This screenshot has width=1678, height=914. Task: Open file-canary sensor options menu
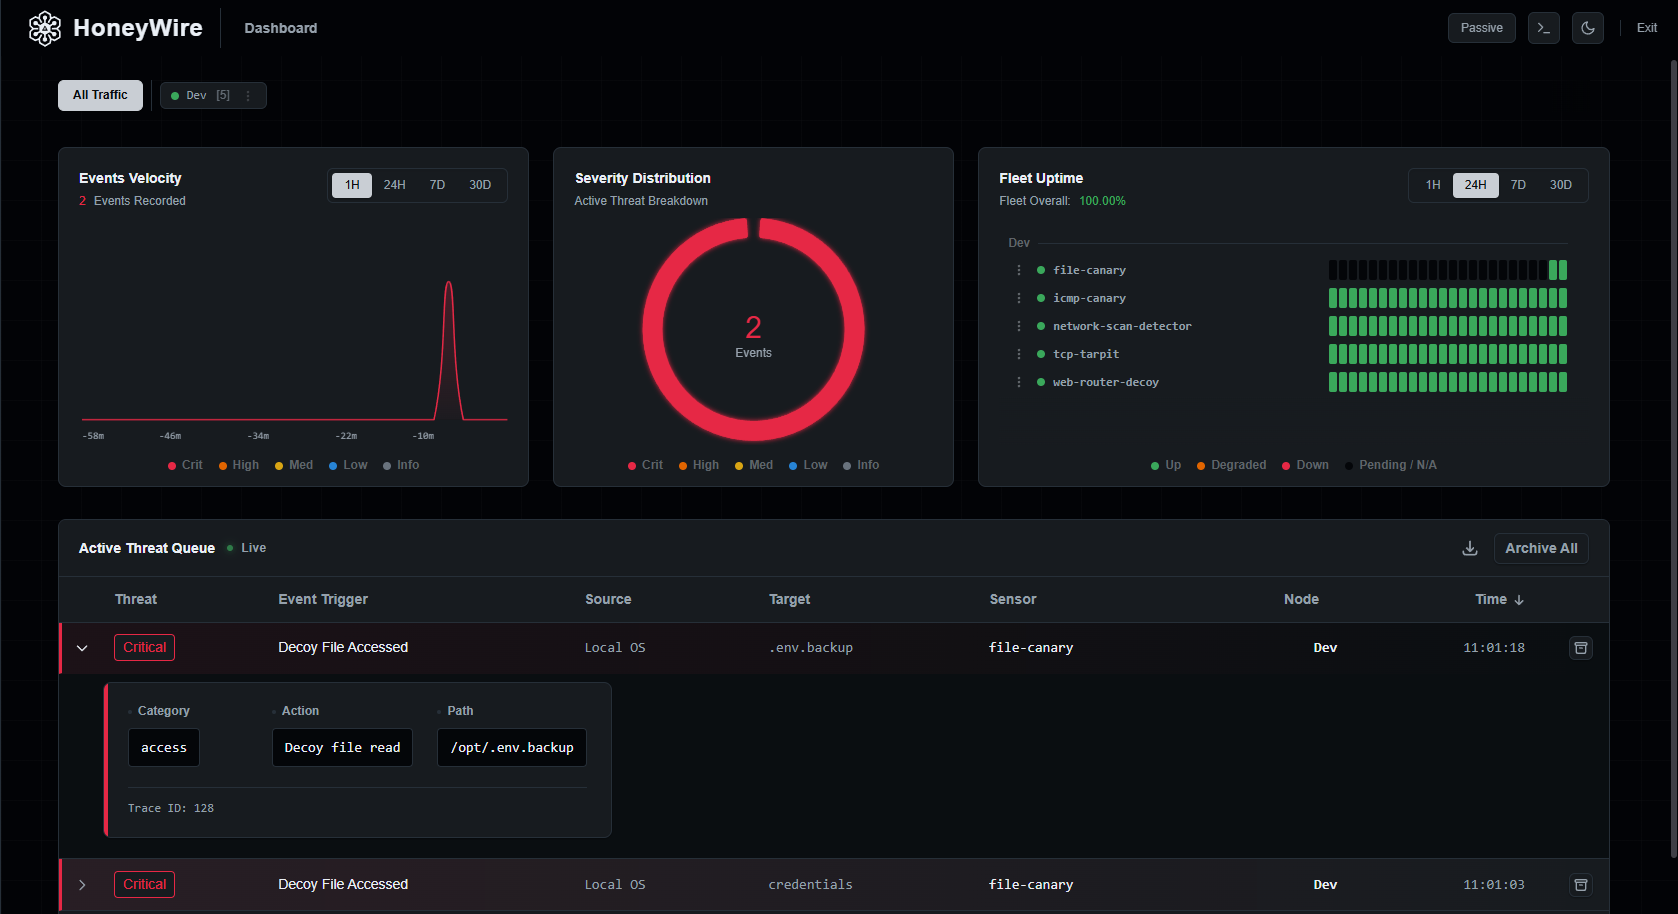point(1019,270)
